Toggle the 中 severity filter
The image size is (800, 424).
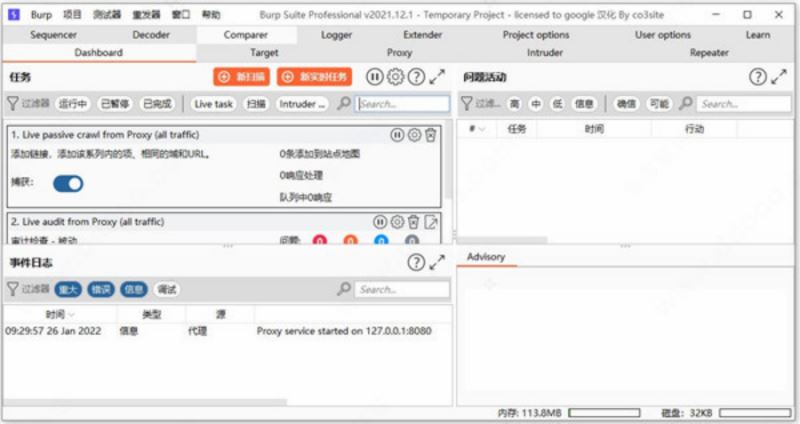pos(536,104)
